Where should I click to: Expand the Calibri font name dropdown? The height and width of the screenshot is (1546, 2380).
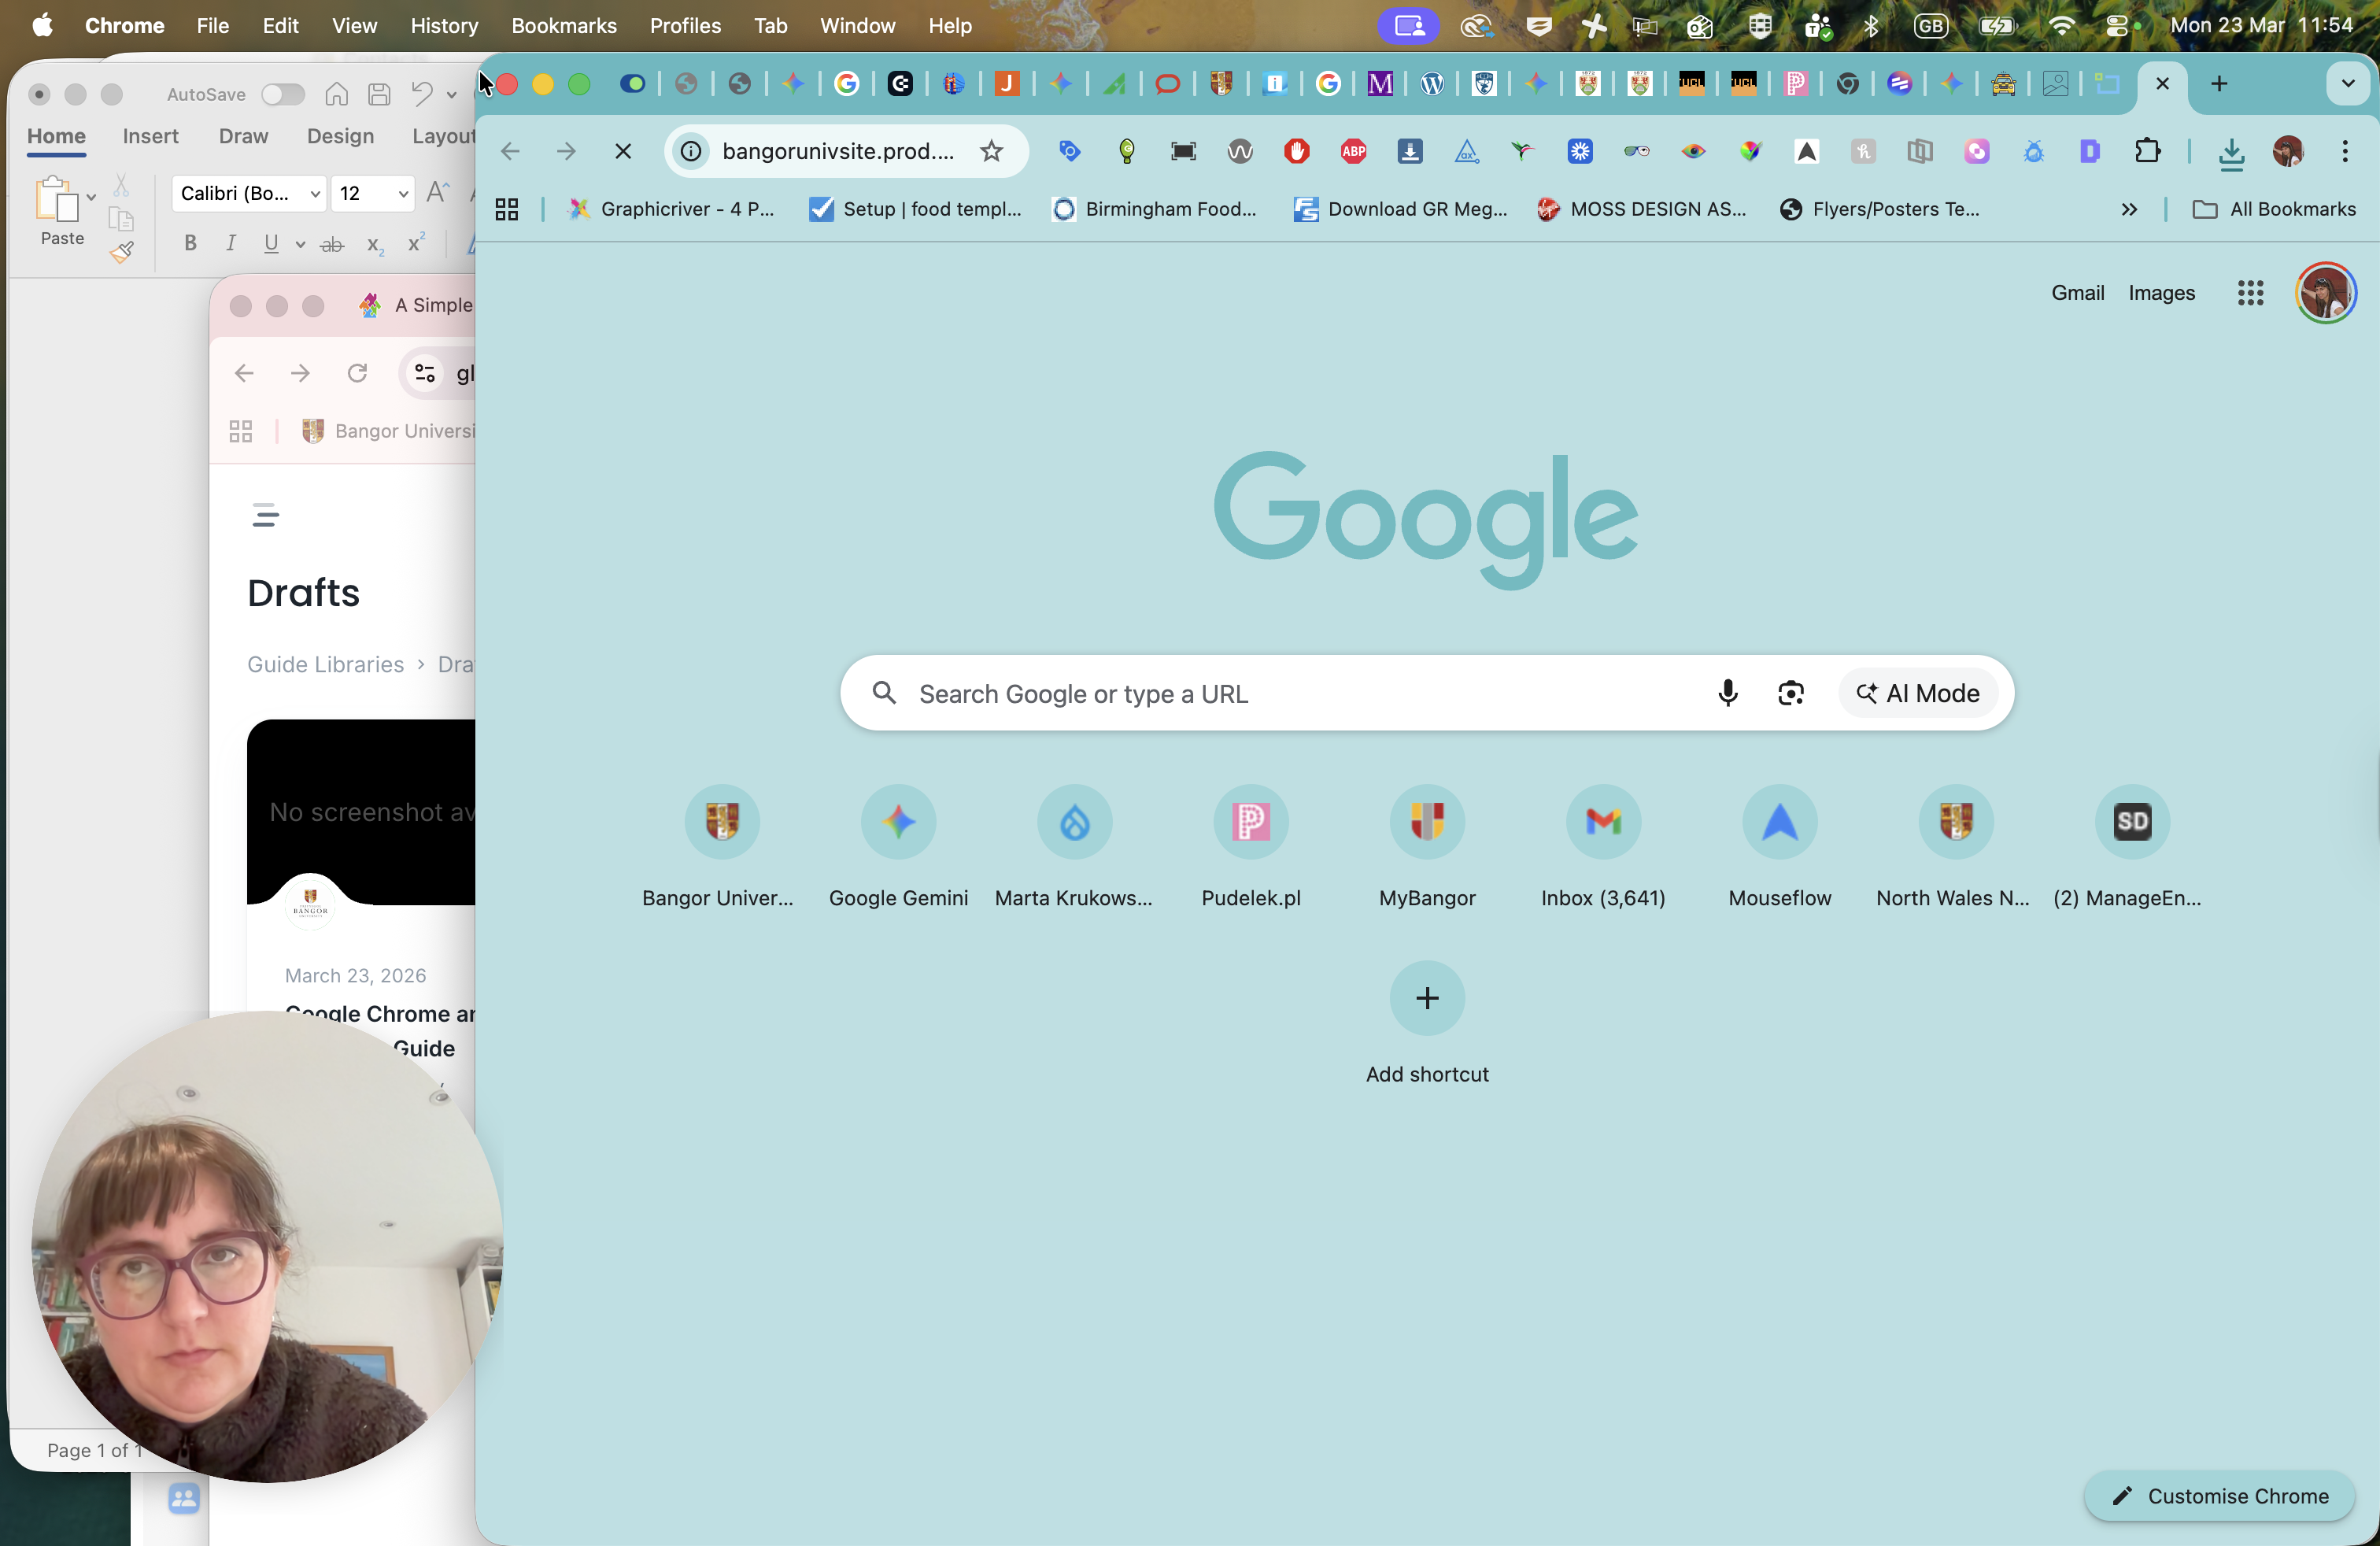pyautogui.click(x=315, y=193)
